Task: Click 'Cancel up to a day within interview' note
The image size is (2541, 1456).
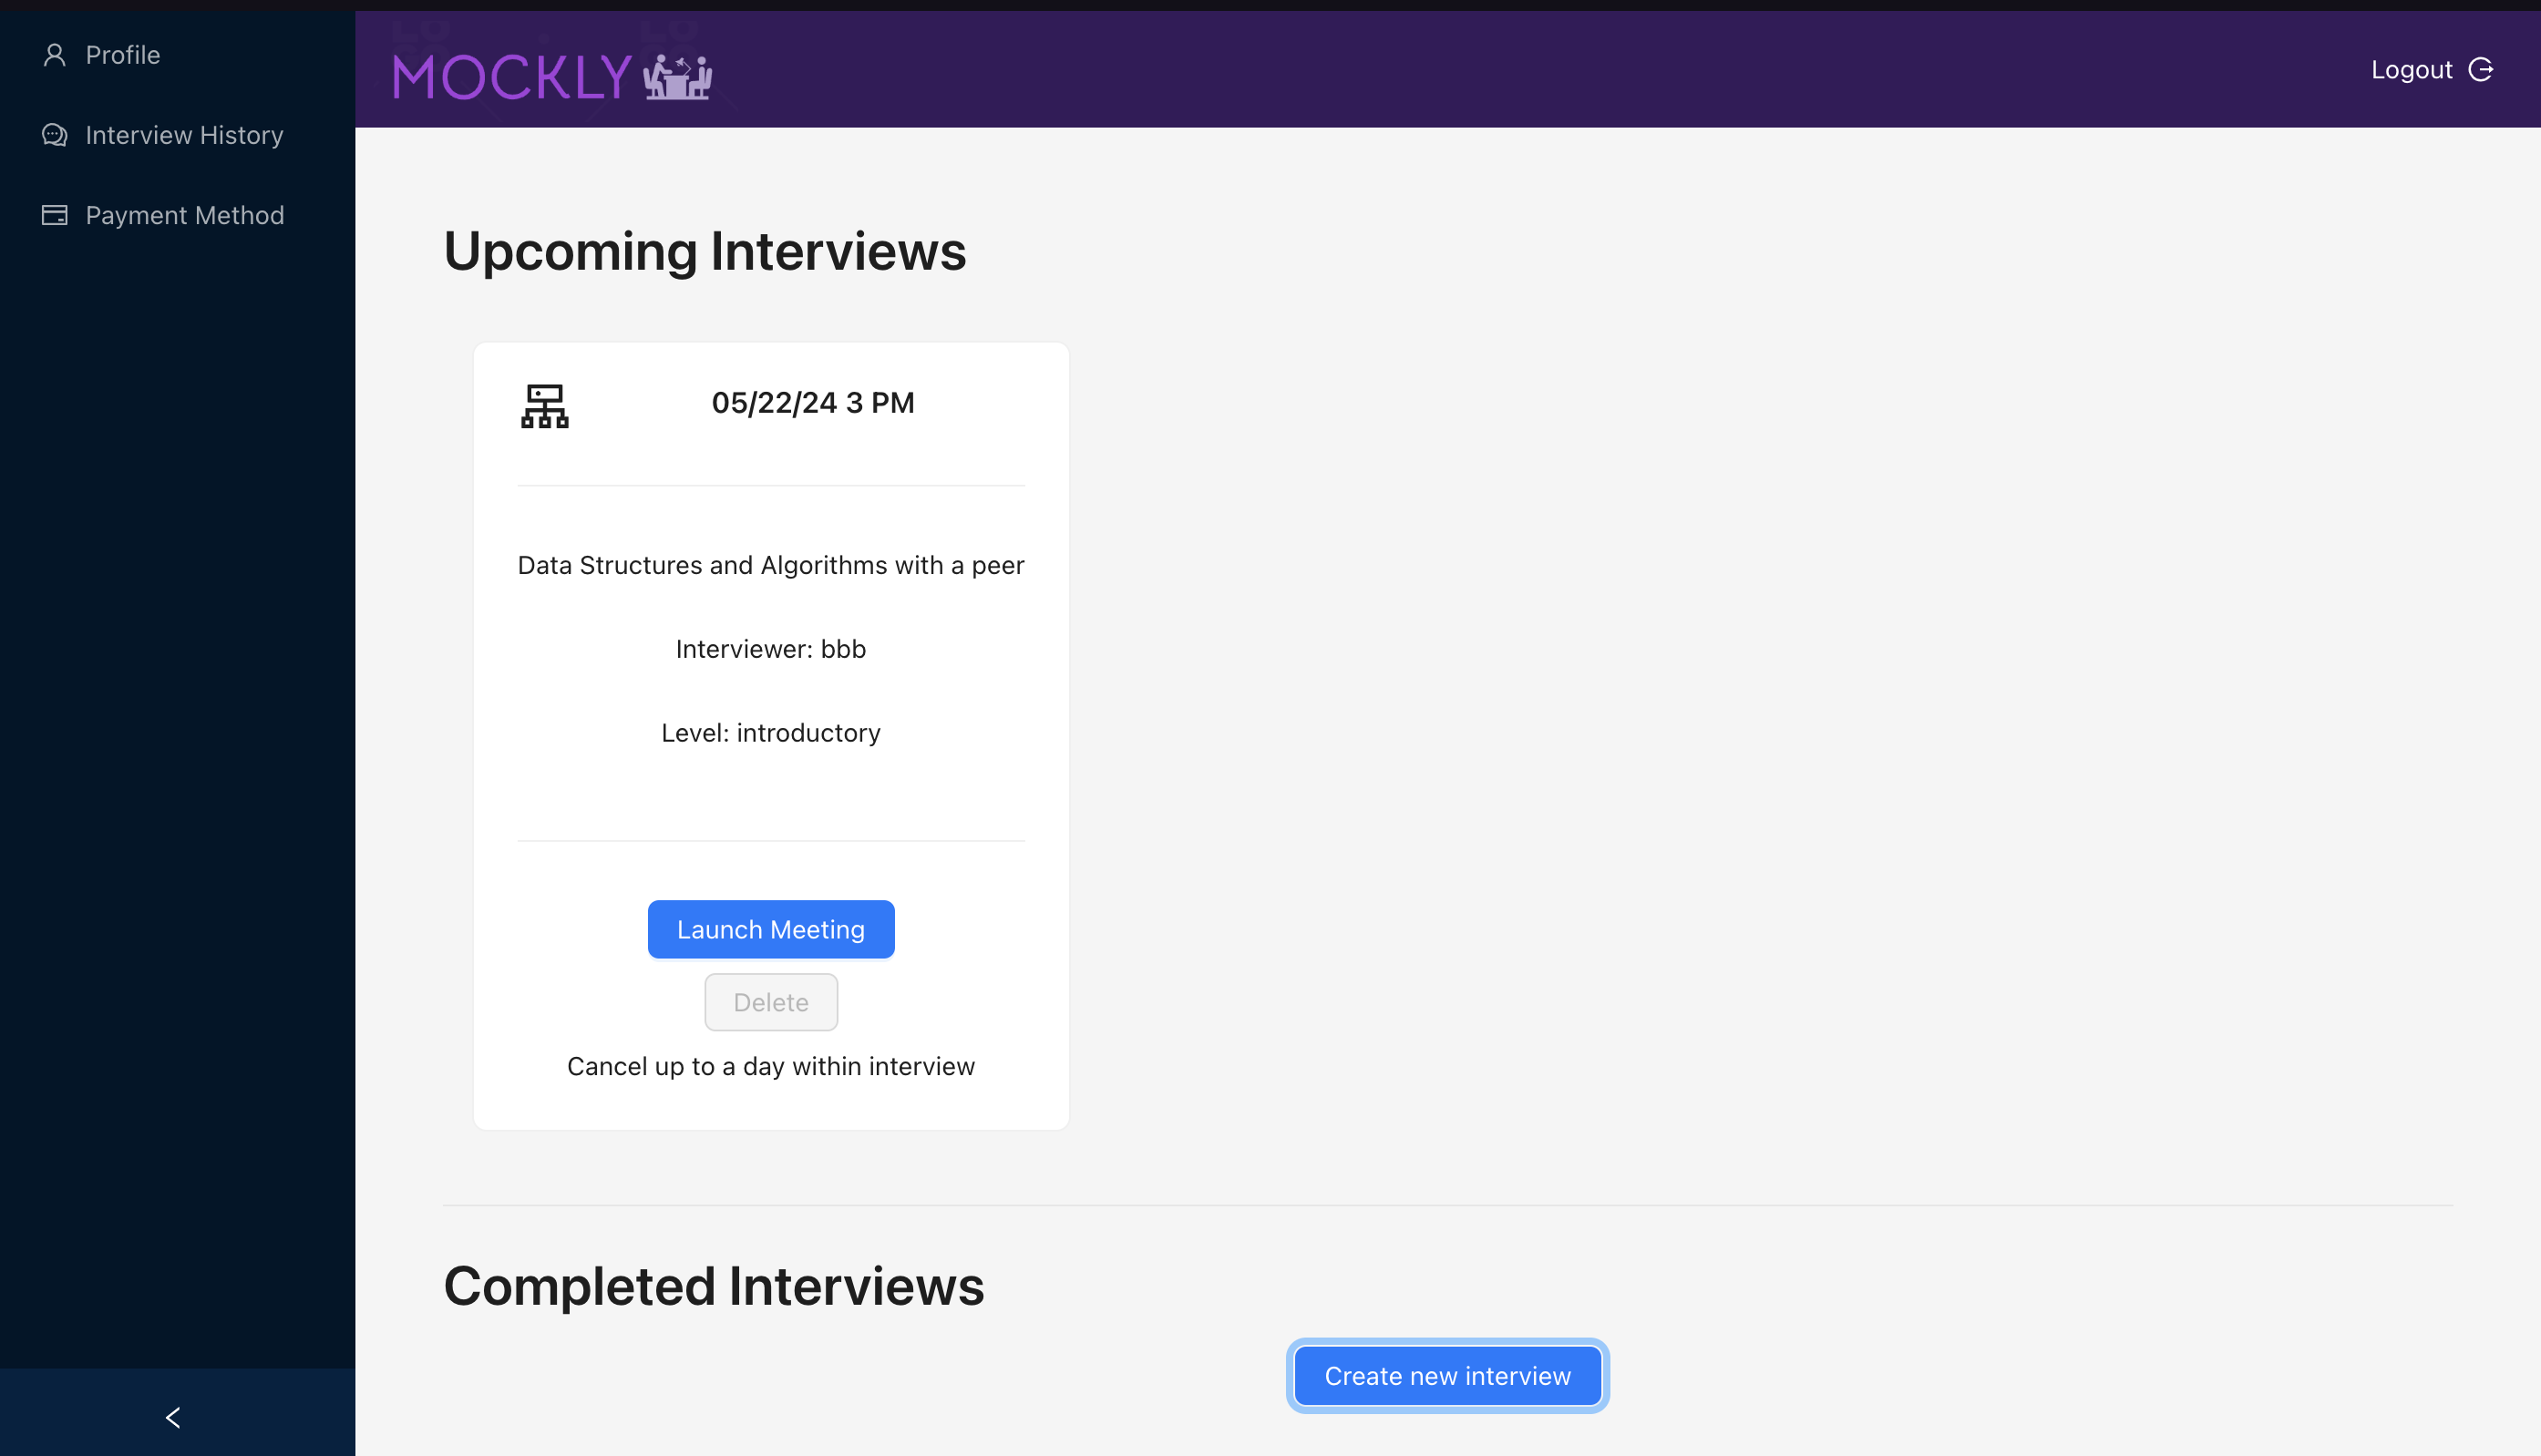Action: tap(771, 1066)
